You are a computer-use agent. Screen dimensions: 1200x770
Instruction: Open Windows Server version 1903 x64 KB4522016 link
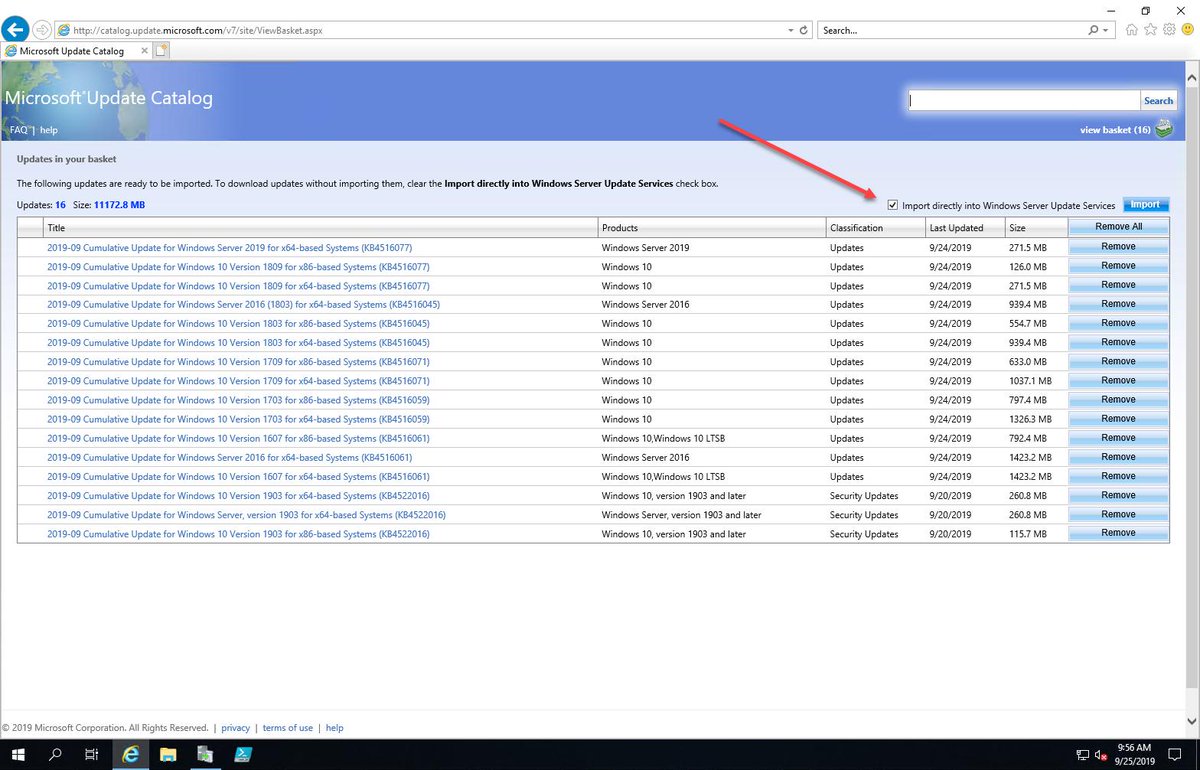[x=246, y=515]
